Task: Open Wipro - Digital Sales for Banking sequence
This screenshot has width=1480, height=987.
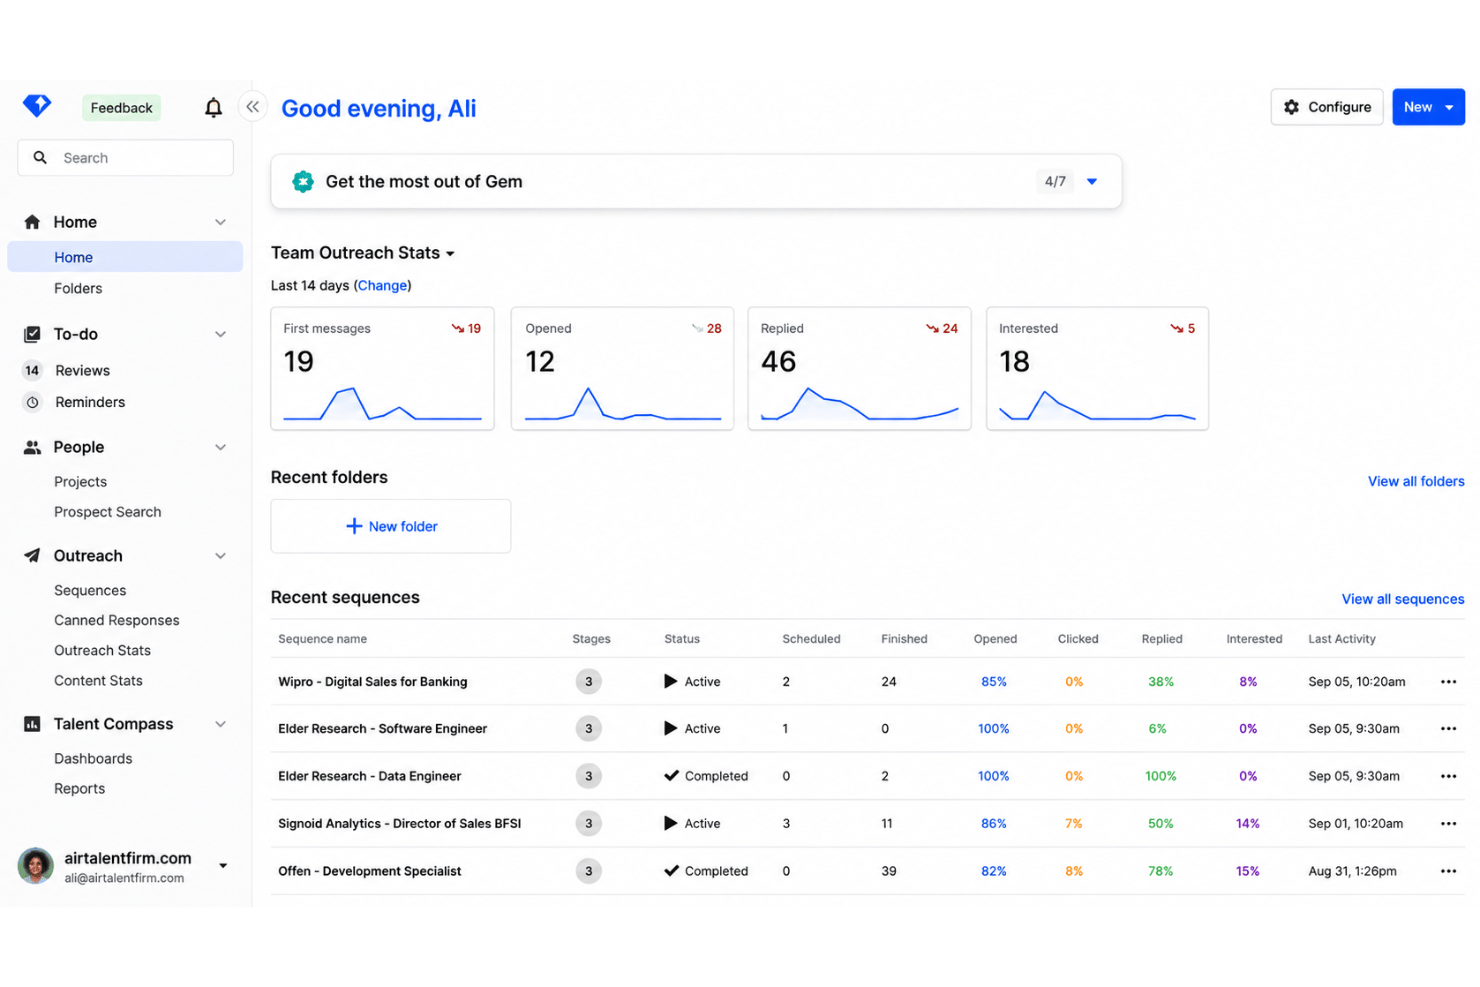Action: [372, 681]
